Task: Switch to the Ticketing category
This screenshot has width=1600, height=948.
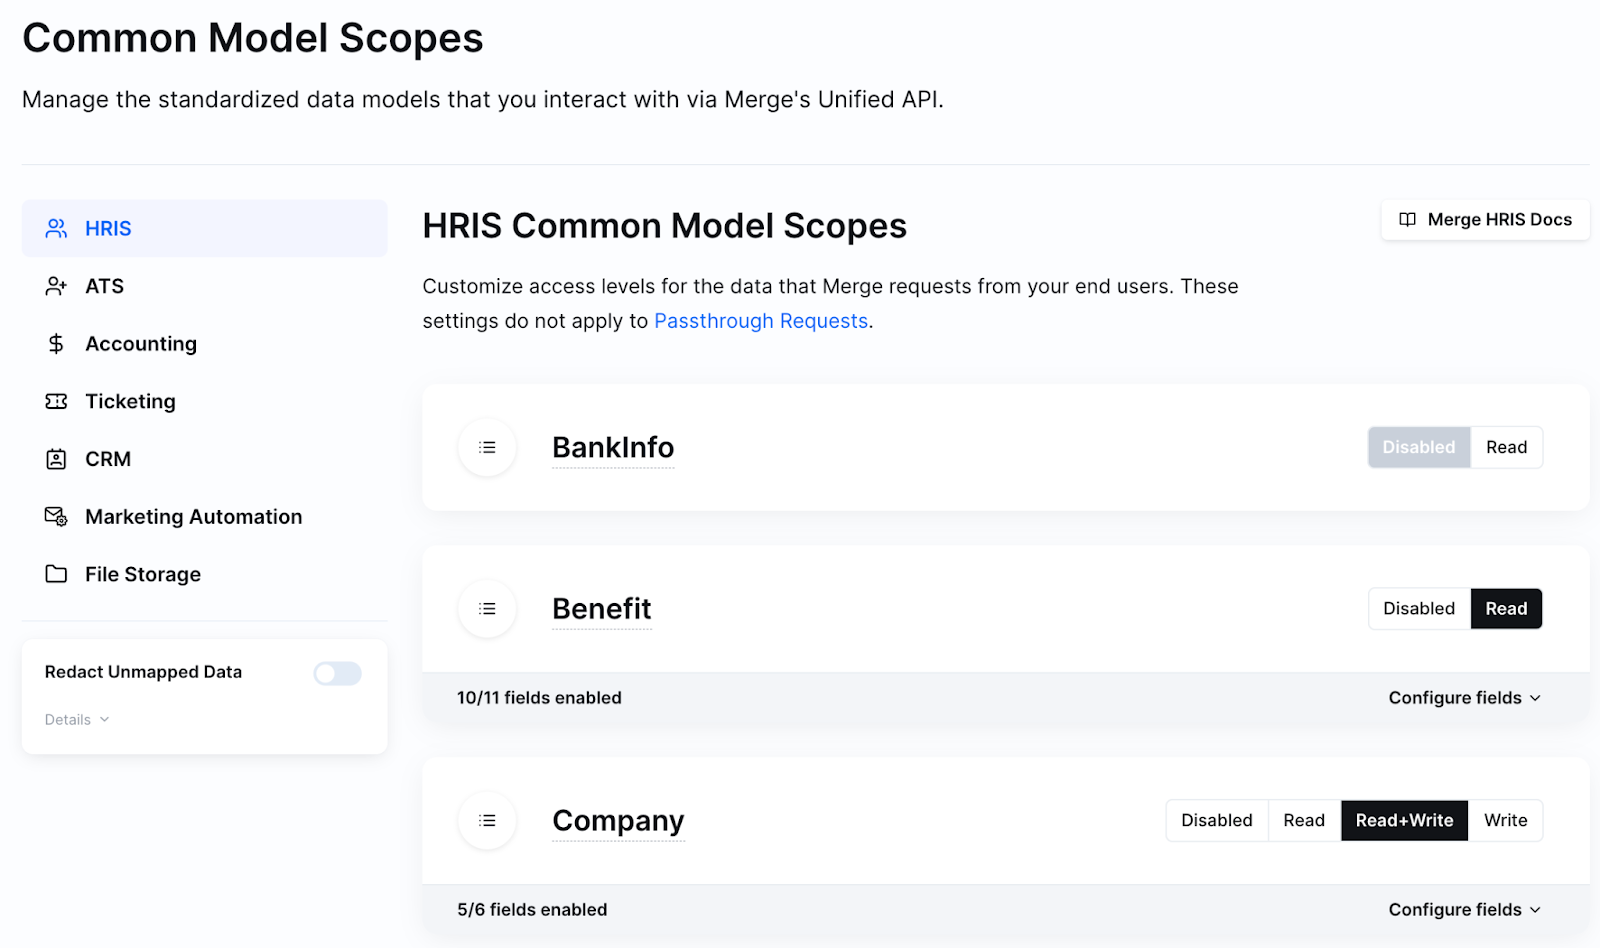Action: click(x=130, y=401)
